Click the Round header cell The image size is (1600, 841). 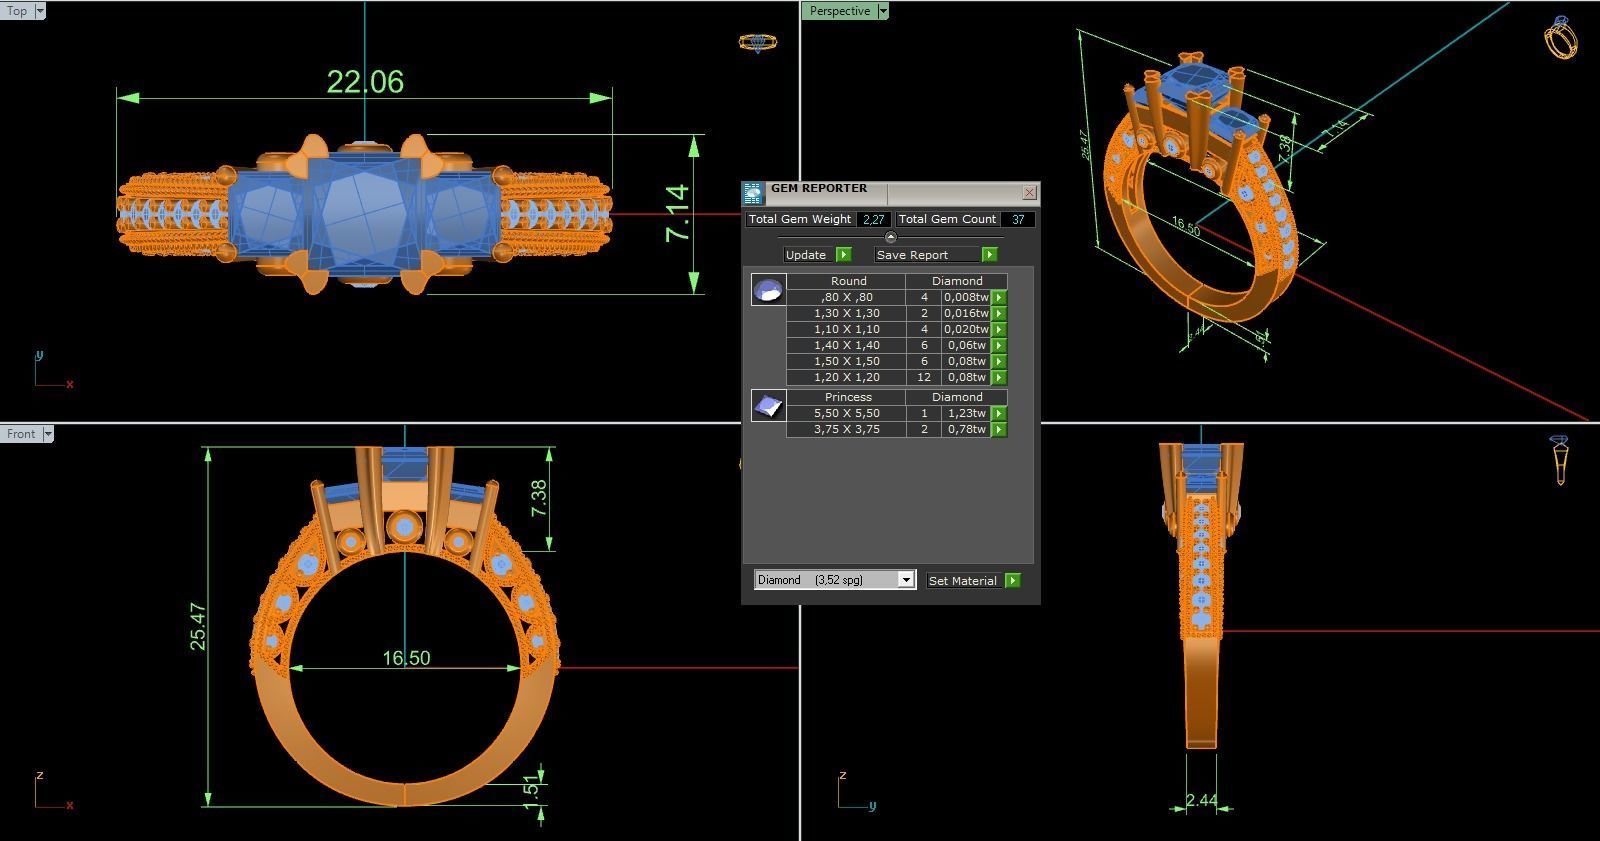(x=848, y=281)
